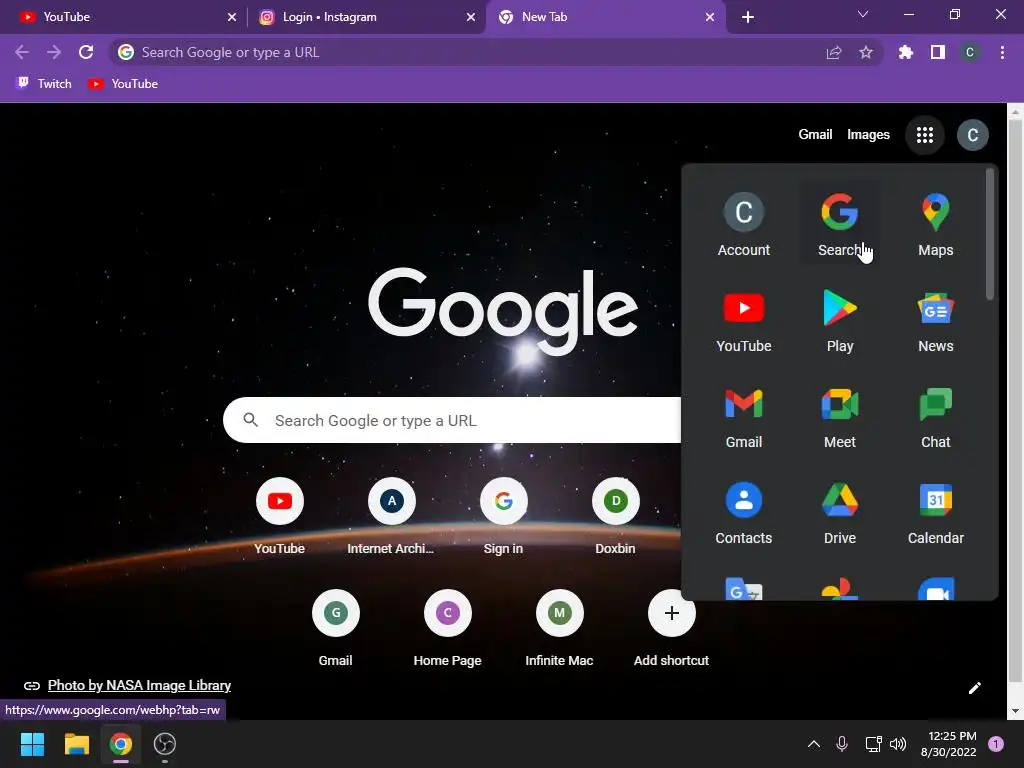
Task: Open OBS Studio from the taskbar
Action: (x=165, y=744)
